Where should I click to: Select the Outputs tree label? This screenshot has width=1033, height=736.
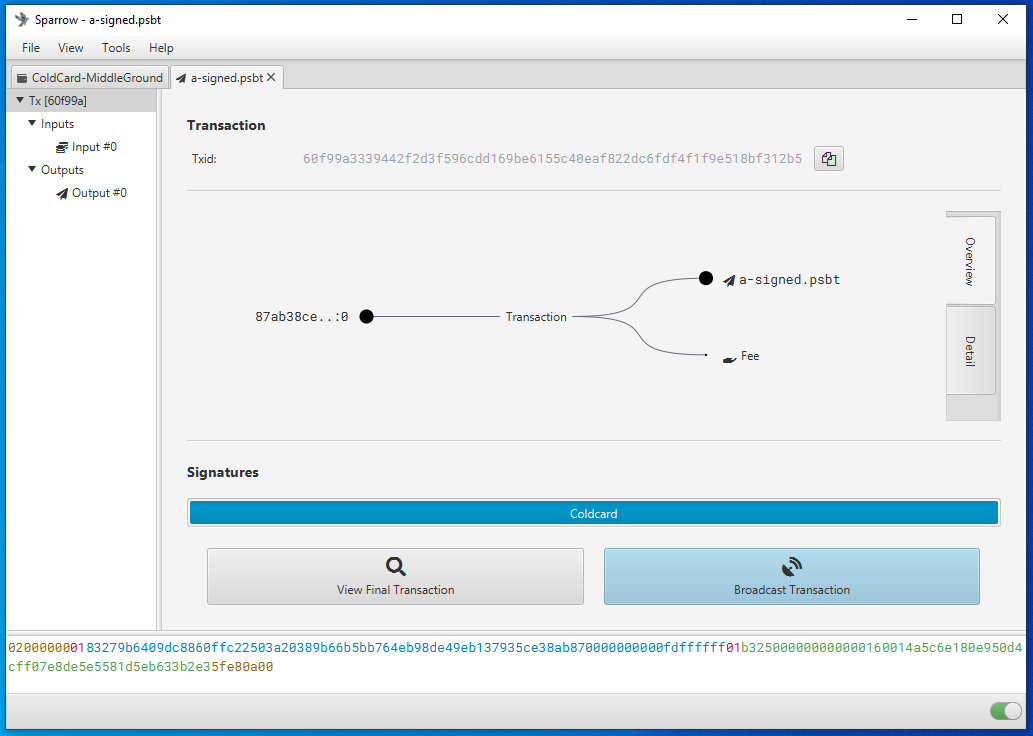[62, 170]
